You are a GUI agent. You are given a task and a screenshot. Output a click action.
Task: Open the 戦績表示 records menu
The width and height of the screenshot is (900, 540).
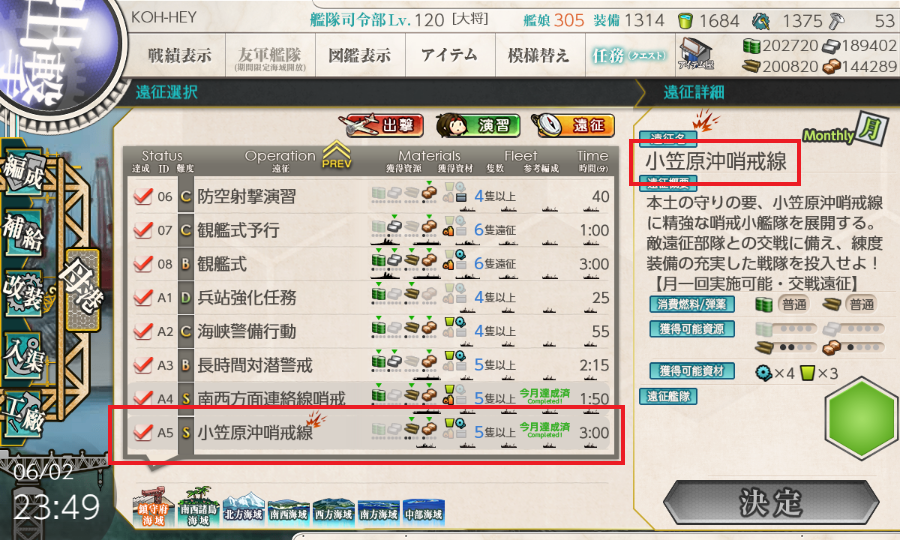point(180,55)
